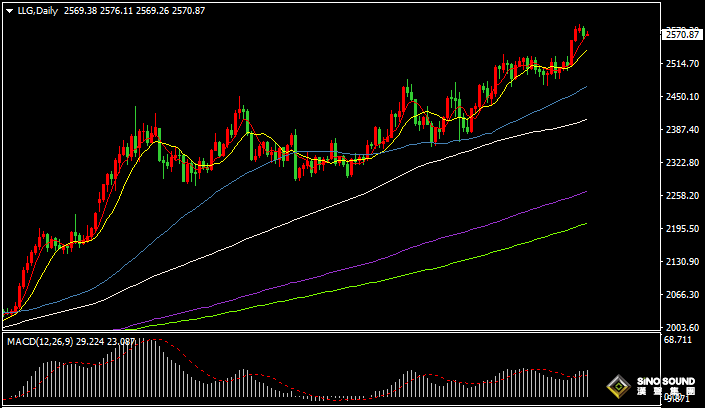Click the 2066.30 price axis label
This screenshot has width=705, height=408.
tap(680, 295)
